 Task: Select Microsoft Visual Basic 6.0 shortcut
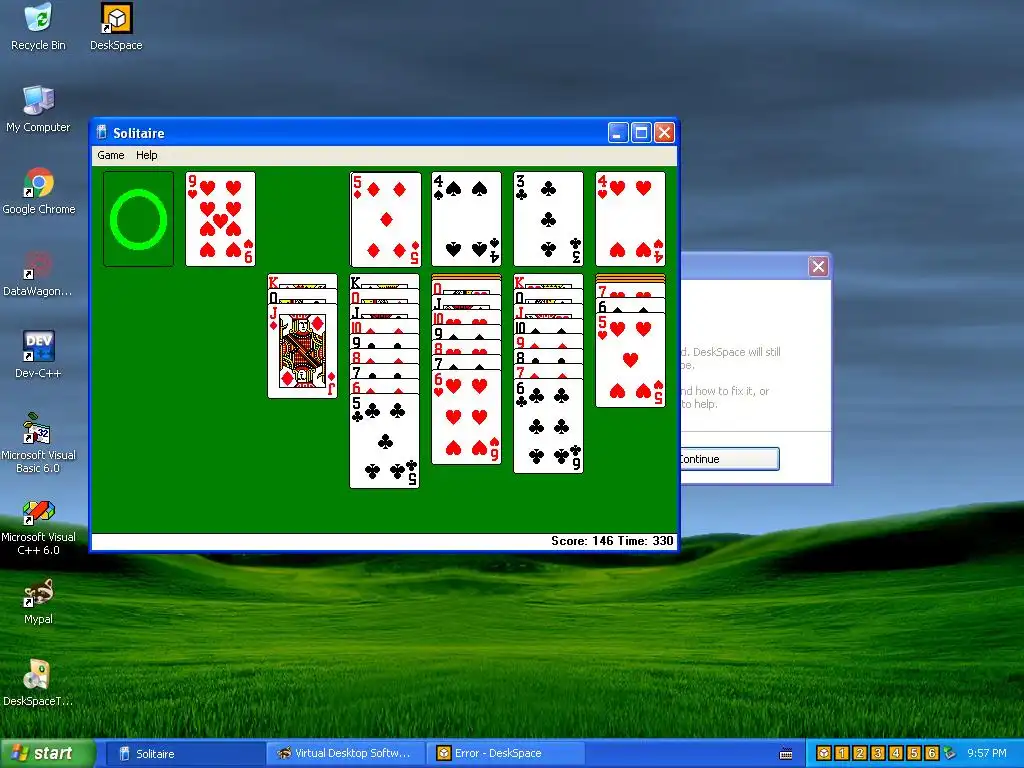tap(38, 443)
